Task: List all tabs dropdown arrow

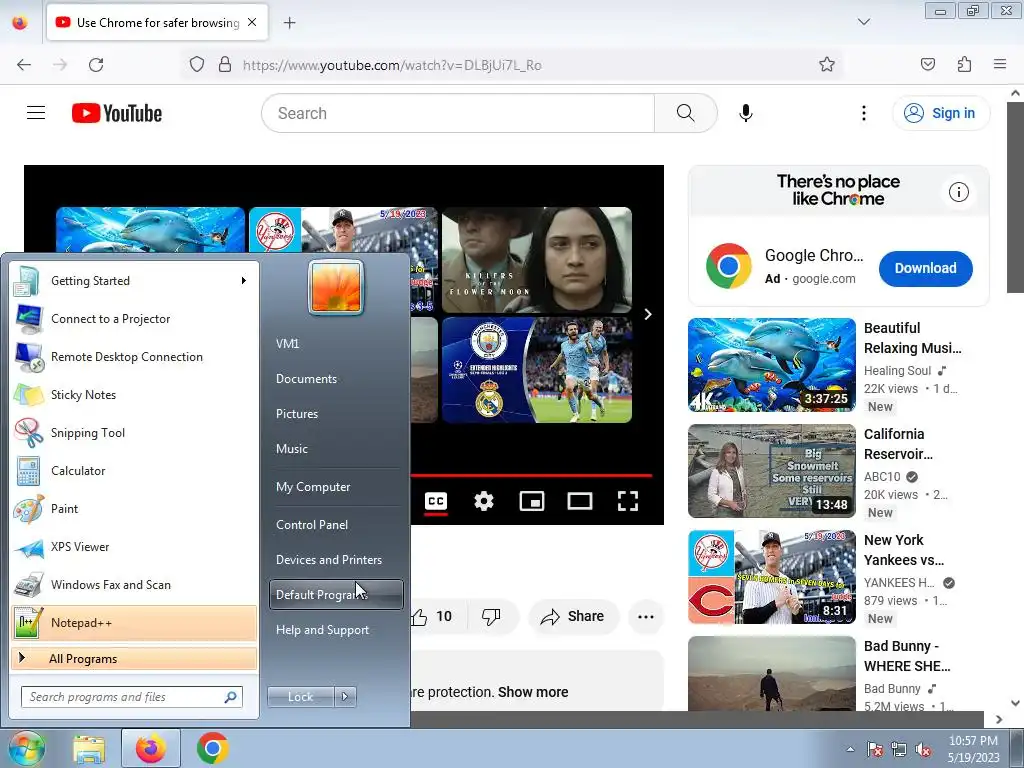Action: 863,22
